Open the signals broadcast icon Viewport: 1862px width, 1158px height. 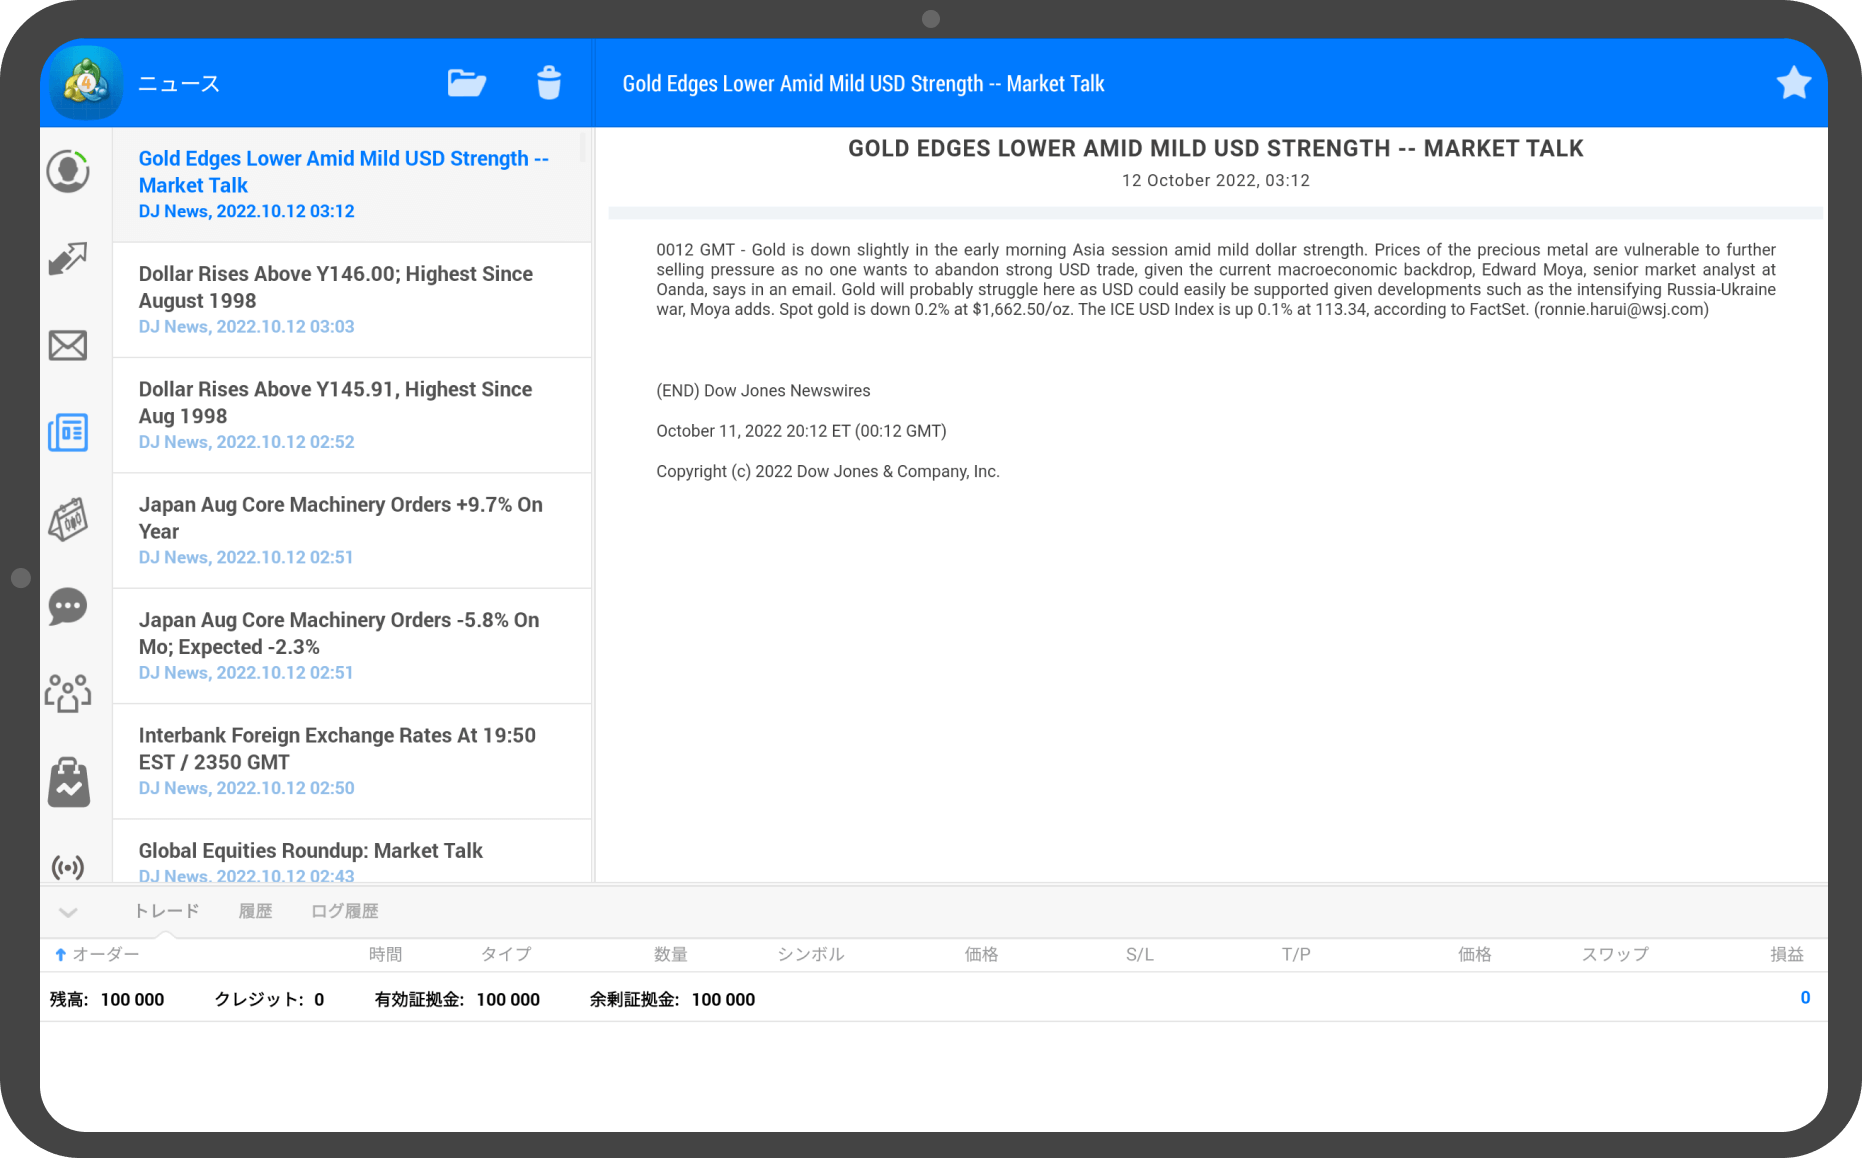coord(68,866)
